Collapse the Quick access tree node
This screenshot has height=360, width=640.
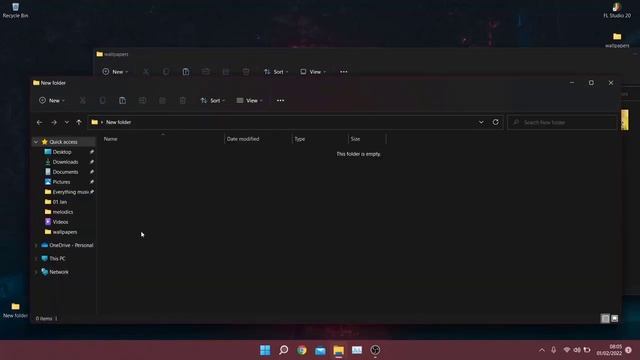coord(36,142)
